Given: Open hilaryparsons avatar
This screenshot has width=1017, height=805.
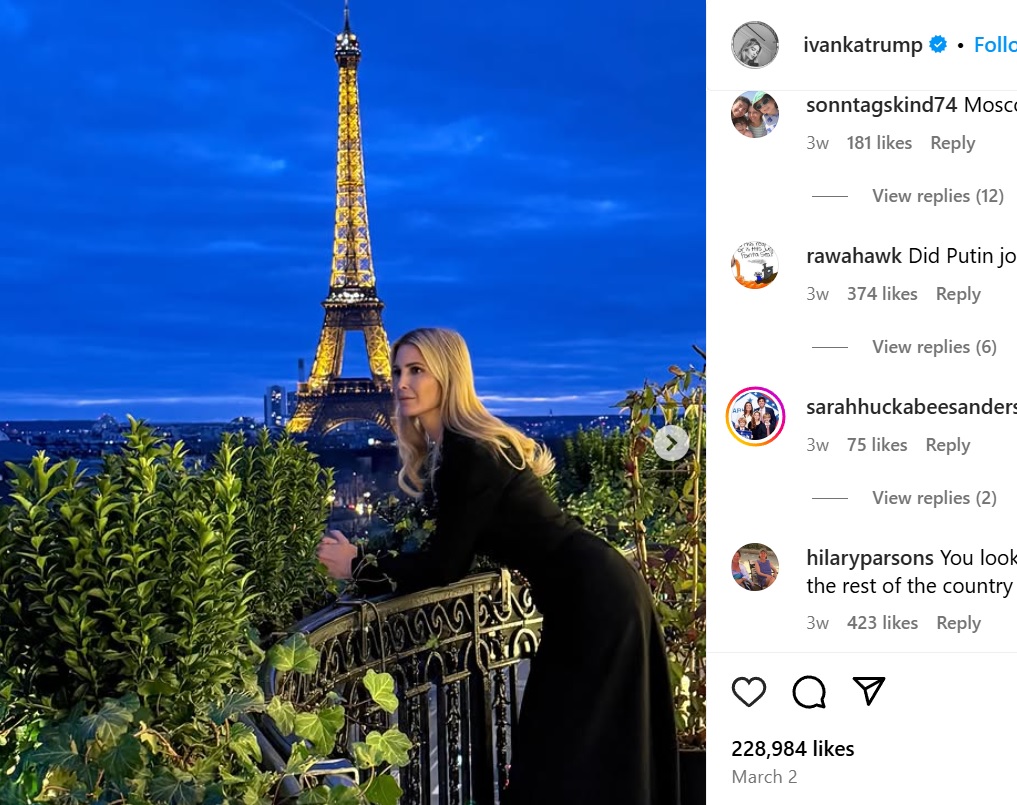Looking at the screenshot, I should point(755,567).
